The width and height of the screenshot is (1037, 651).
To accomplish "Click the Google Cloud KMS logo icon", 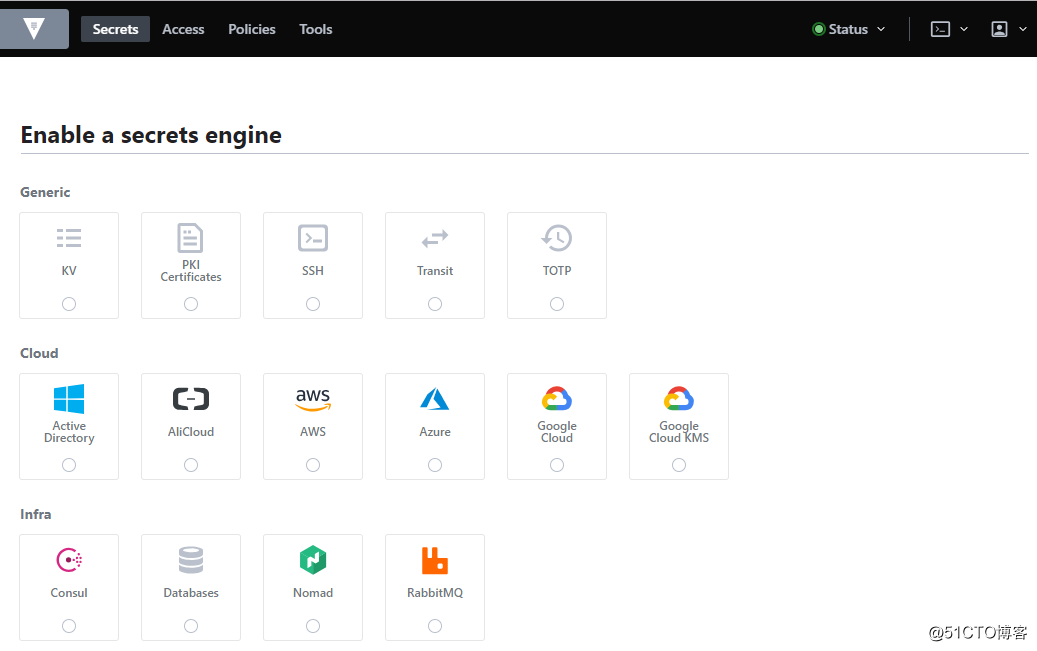I will tap(679, 399).
